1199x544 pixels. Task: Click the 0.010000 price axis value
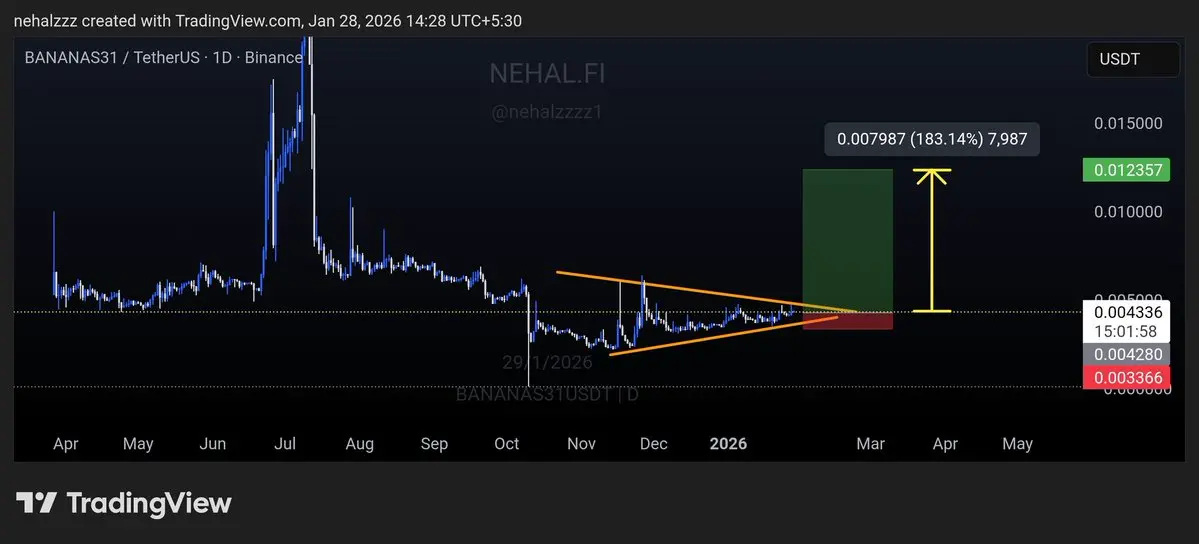(x=1128, y=212)
